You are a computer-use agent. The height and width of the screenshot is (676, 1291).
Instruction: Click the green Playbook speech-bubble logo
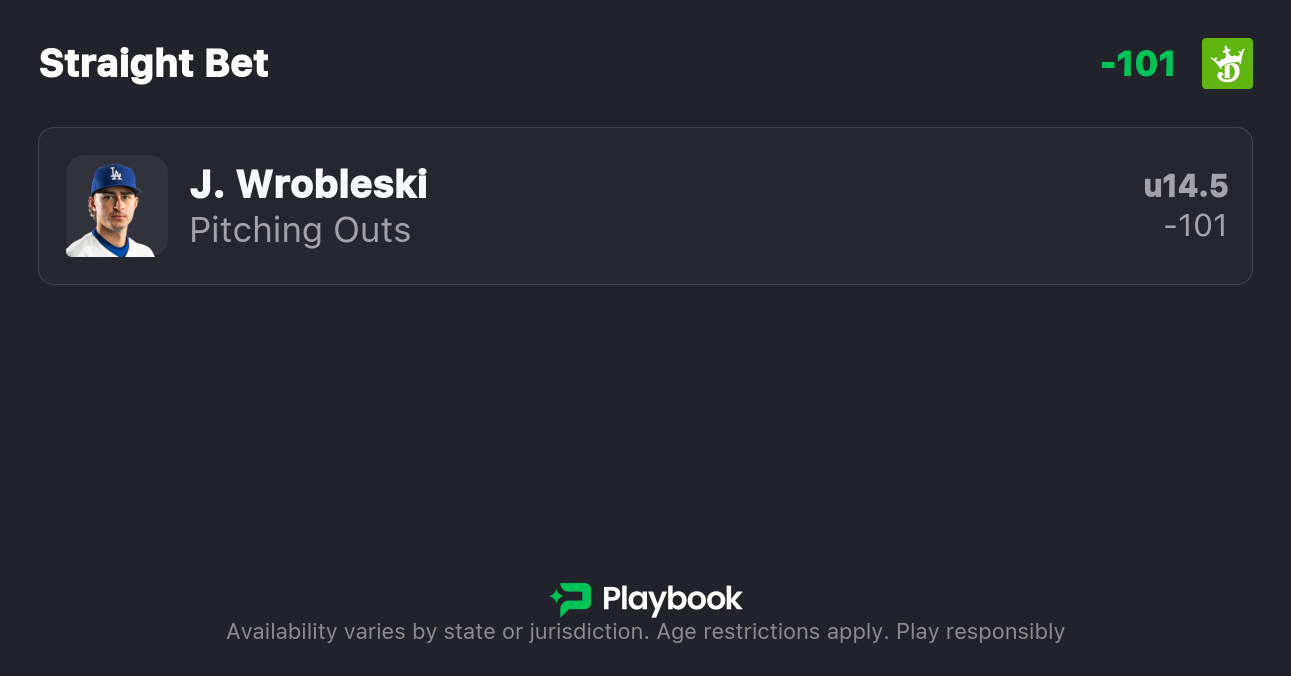pos(575,599)
